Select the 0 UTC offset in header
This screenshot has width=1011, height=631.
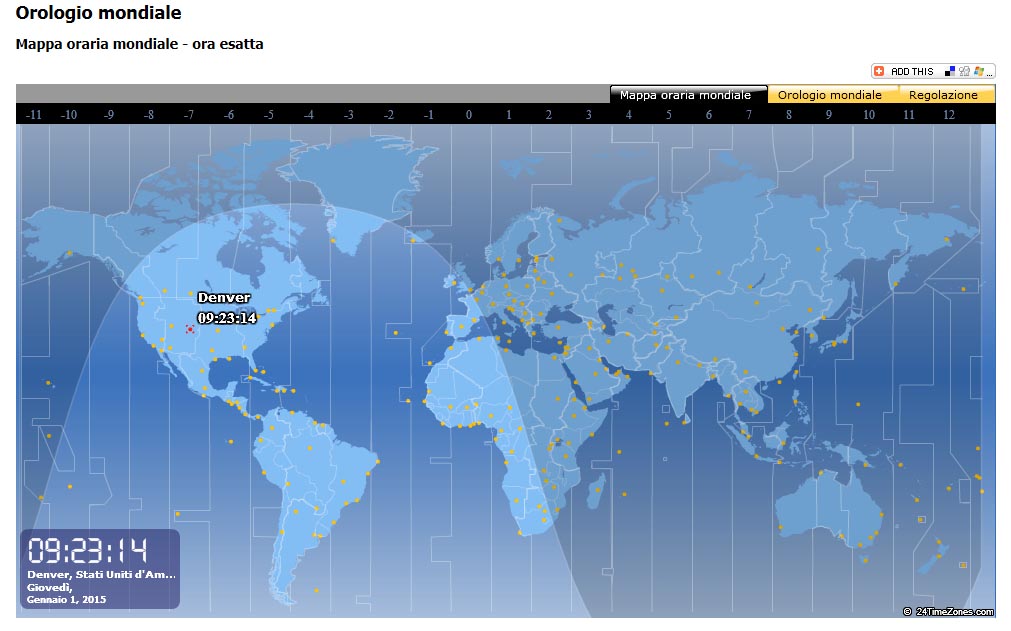pos(468,115)
